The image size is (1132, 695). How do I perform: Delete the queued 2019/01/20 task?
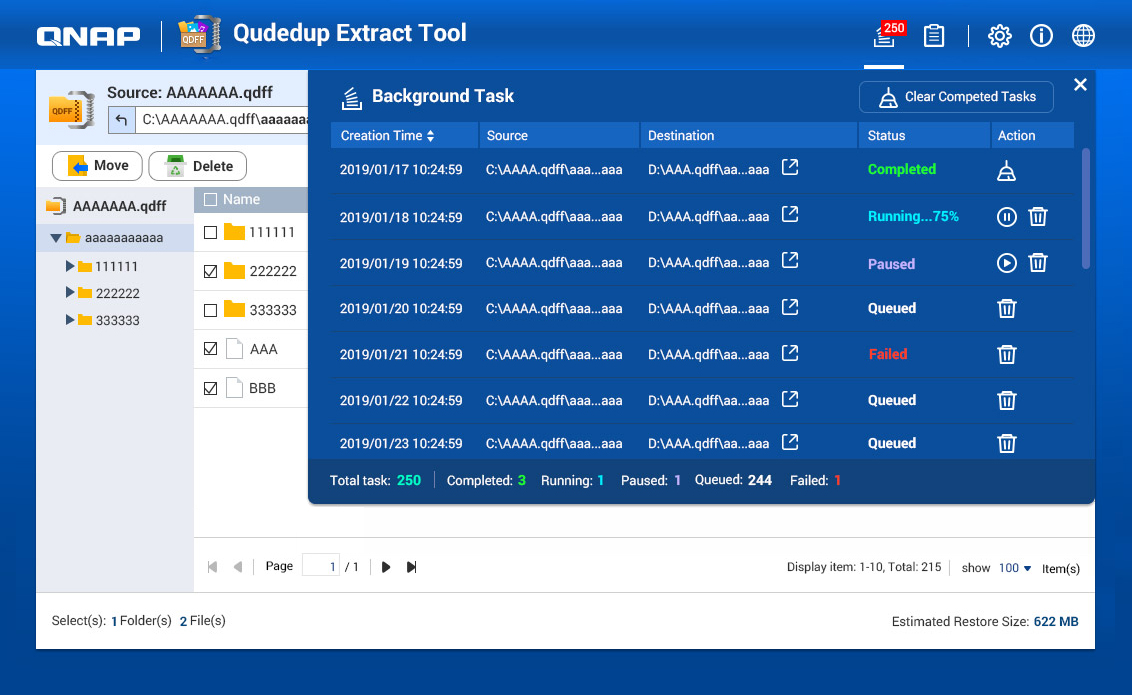[1006, 309]
